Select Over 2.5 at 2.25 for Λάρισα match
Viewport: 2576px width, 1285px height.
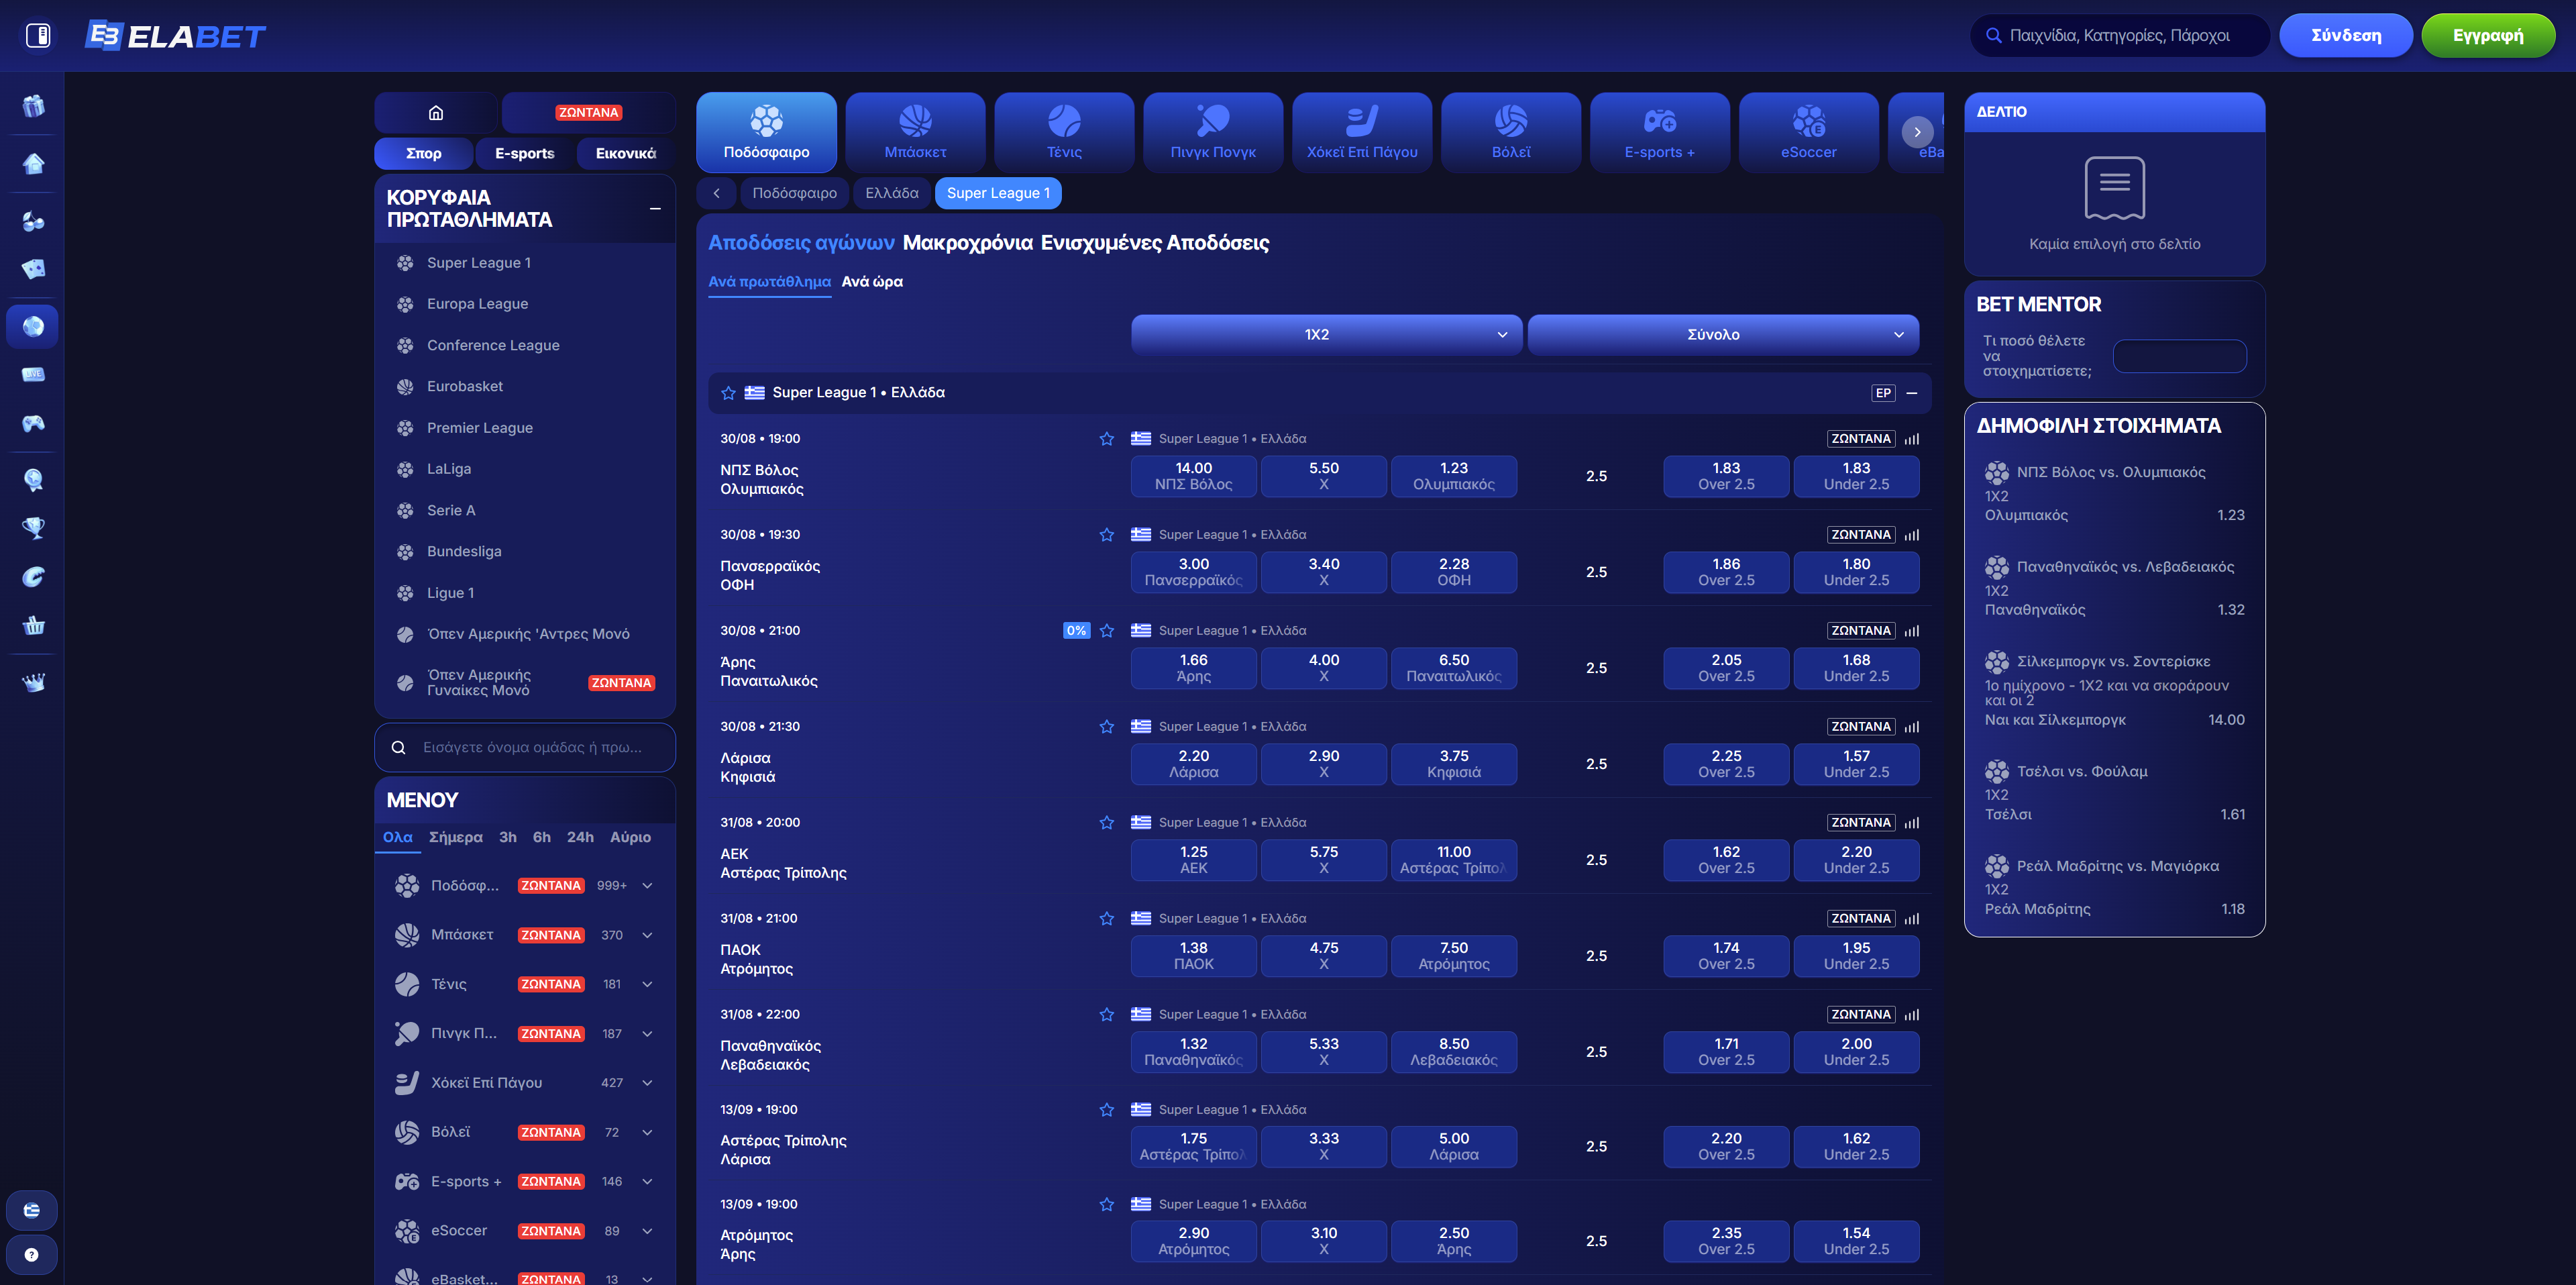click(x=1725, y=764)
